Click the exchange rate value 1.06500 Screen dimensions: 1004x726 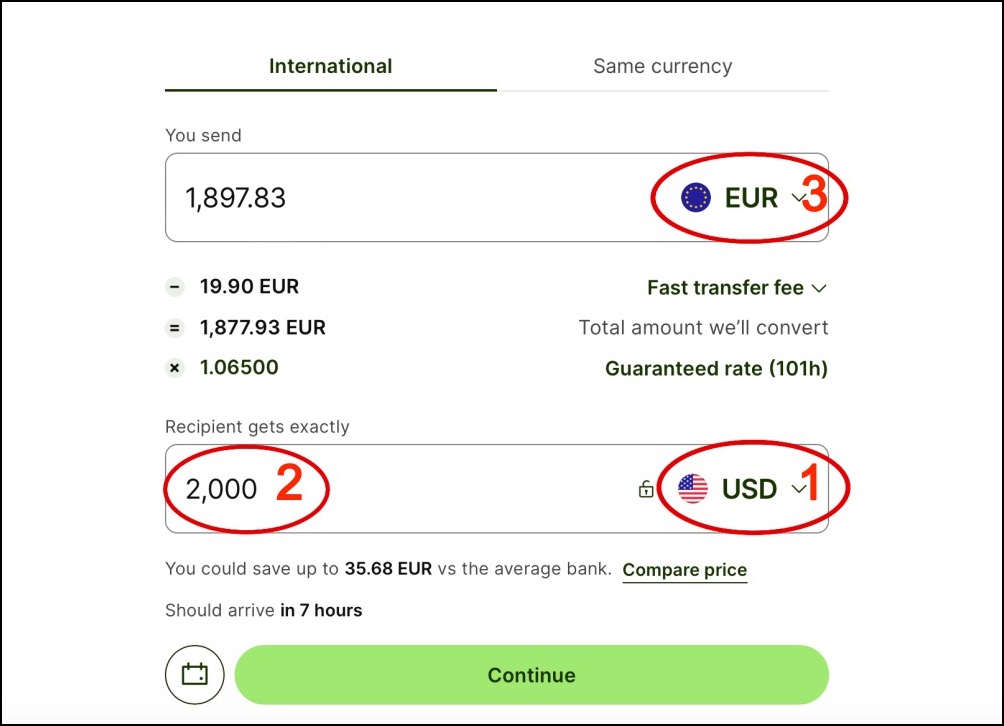pyautogui.click(x=239, y=367)
